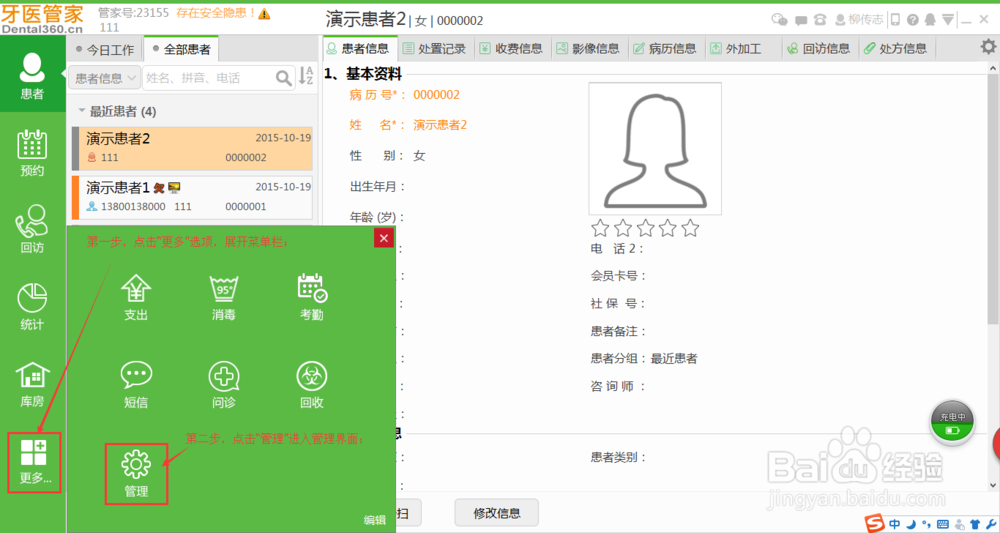The width and height of the screenshot is (1000, 533).
Task: Click the Sogou input method S logo
Action: coord(875,524)
